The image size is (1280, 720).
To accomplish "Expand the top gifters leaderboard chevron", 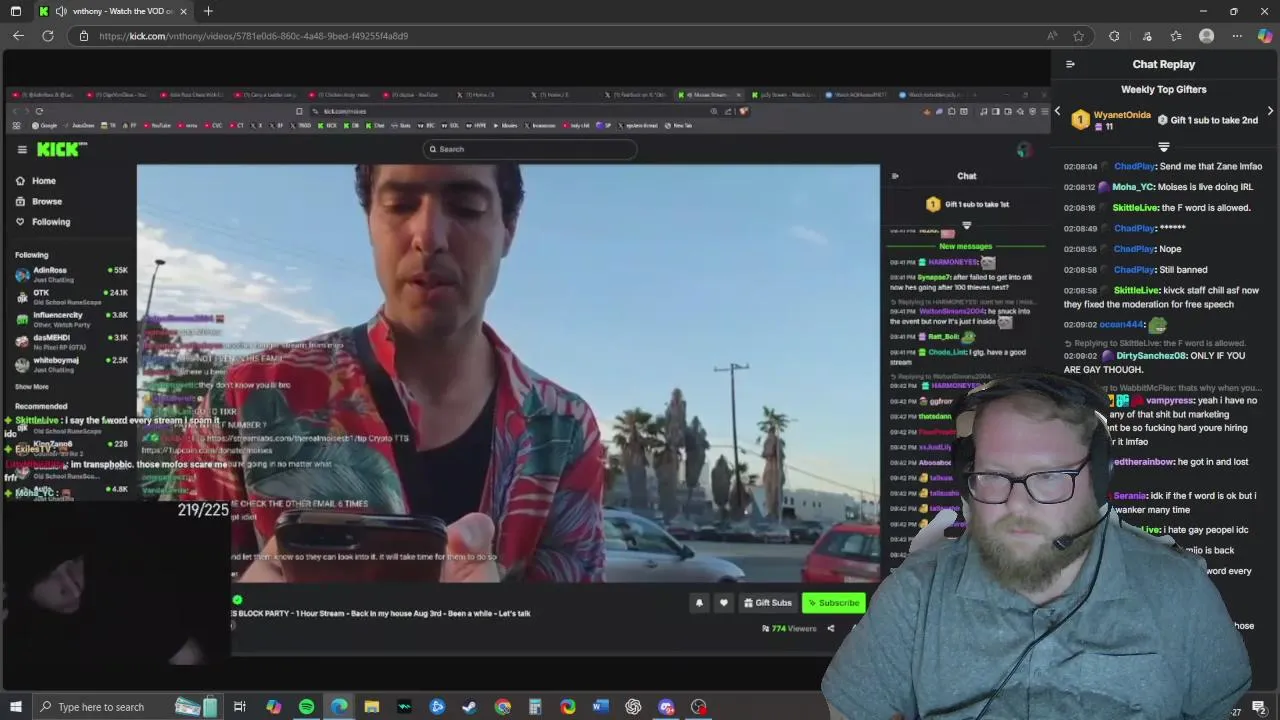I will coord(1163,147).
